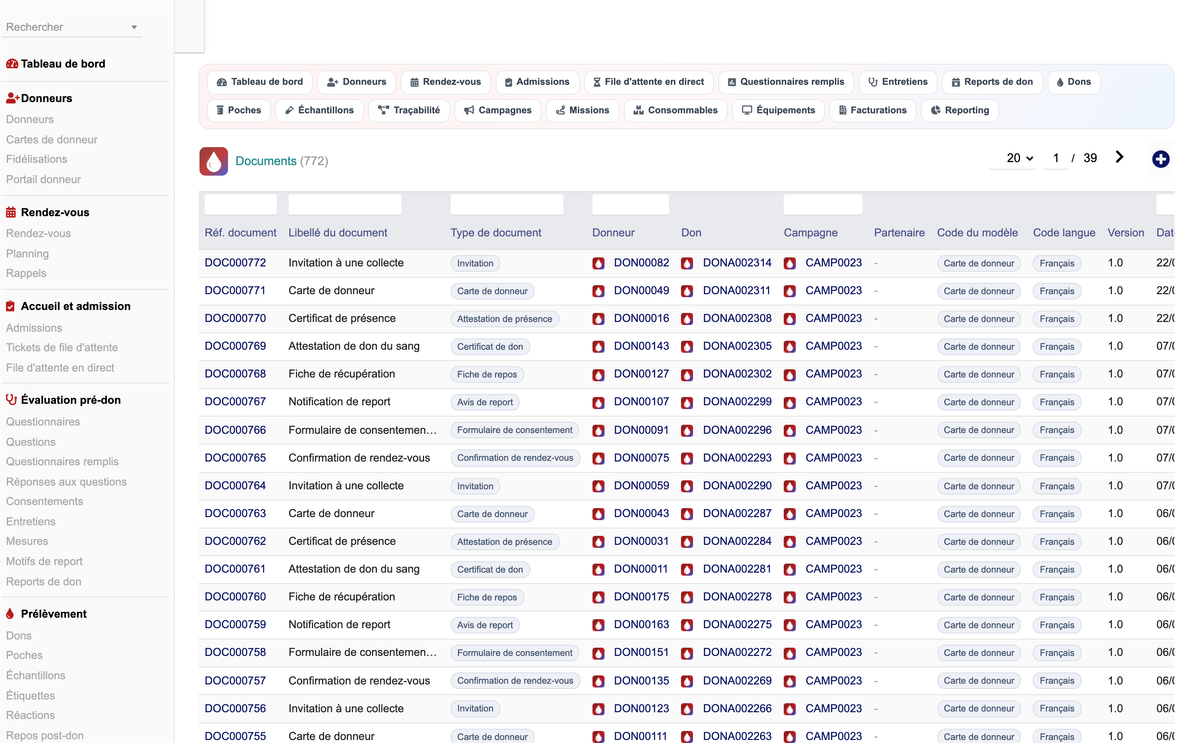Open the Reporting toolbar tab
The image size is (1200, 743).
pos(960,110)
